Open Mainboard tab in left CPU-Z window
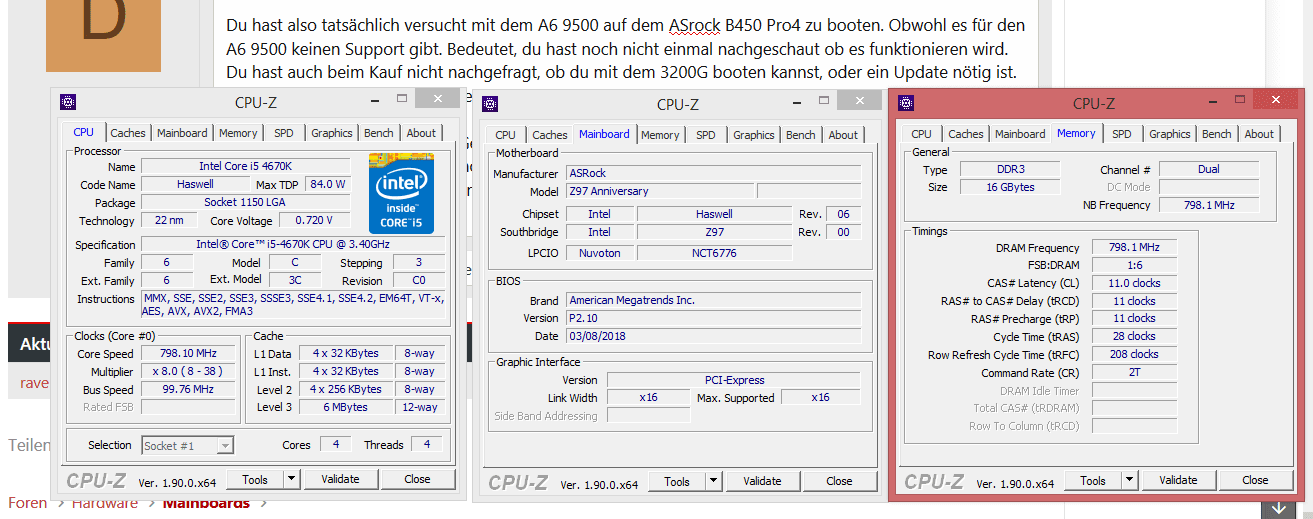This screenshot has width=1313, height=519. click(182, 133)
